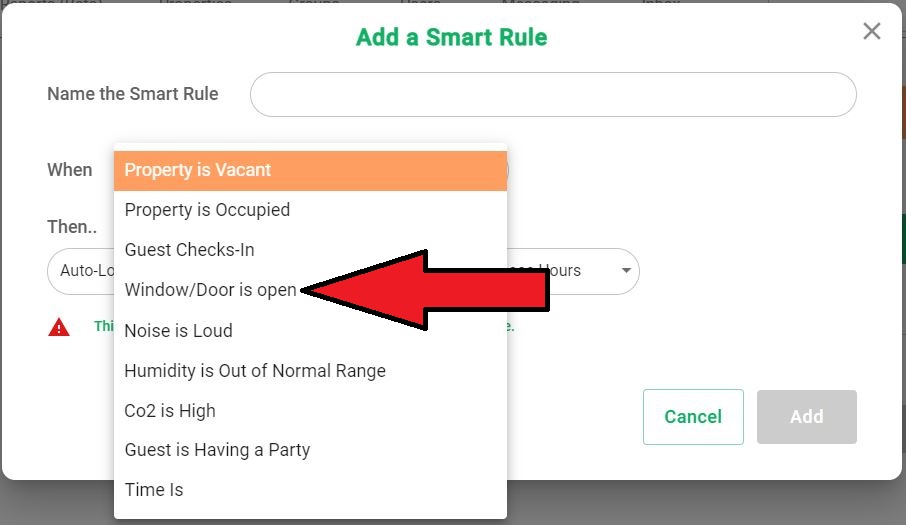Select Humidity is Out of Normal Range
Screen dimensions: 906x525
click(310, 370)
